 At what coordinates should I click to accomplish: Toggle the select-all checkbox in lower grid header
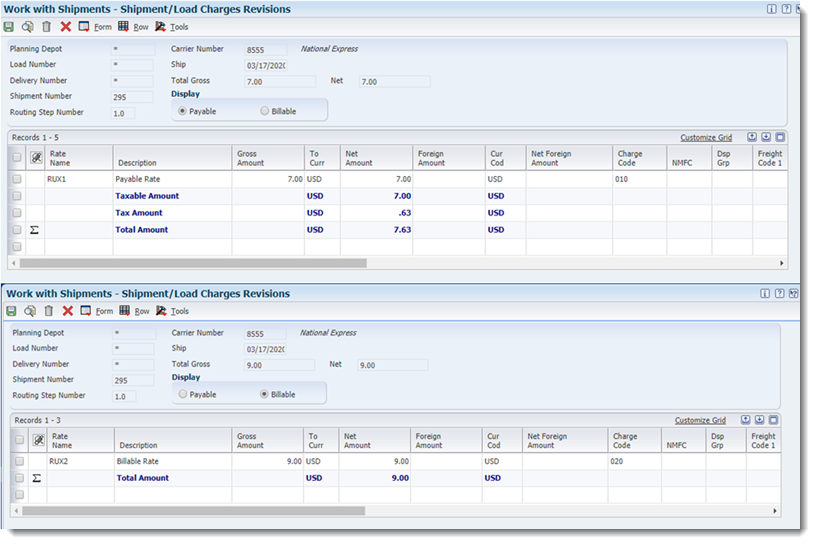19,440
